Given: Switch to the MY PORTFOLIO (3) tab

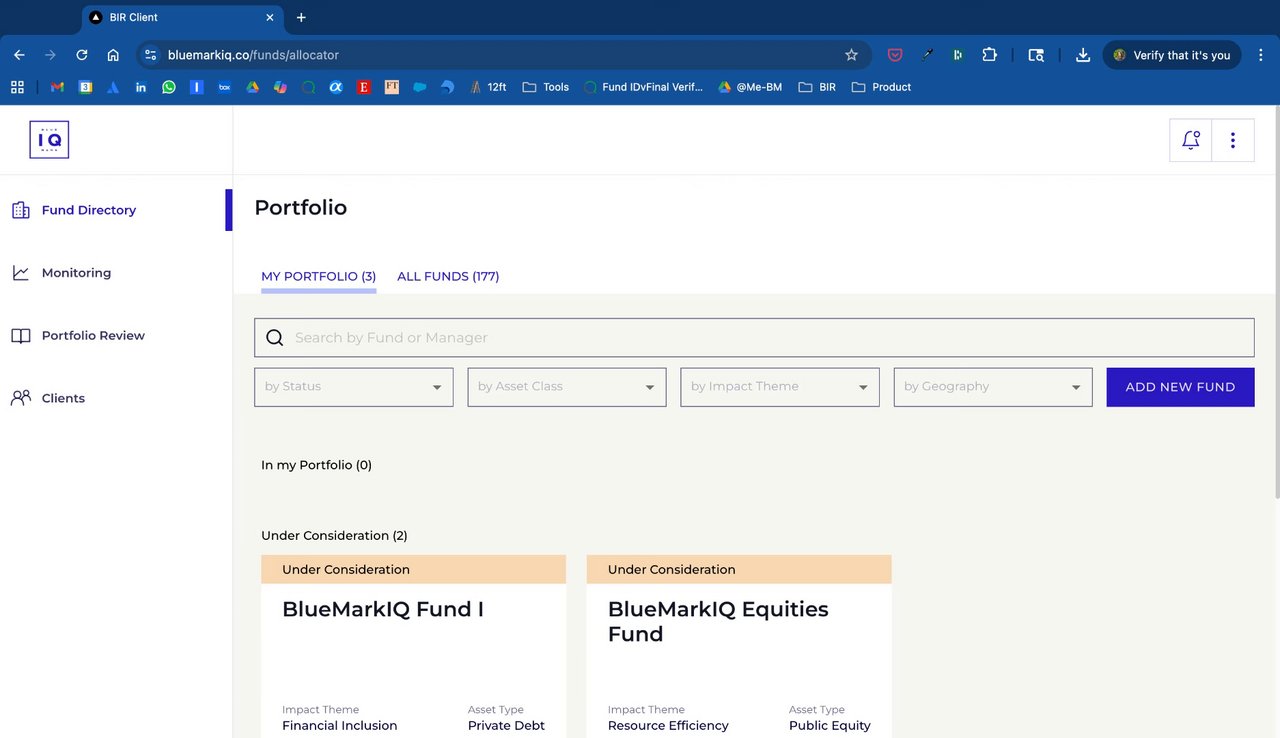Looking at the screenshot, I should click(319, 276).
